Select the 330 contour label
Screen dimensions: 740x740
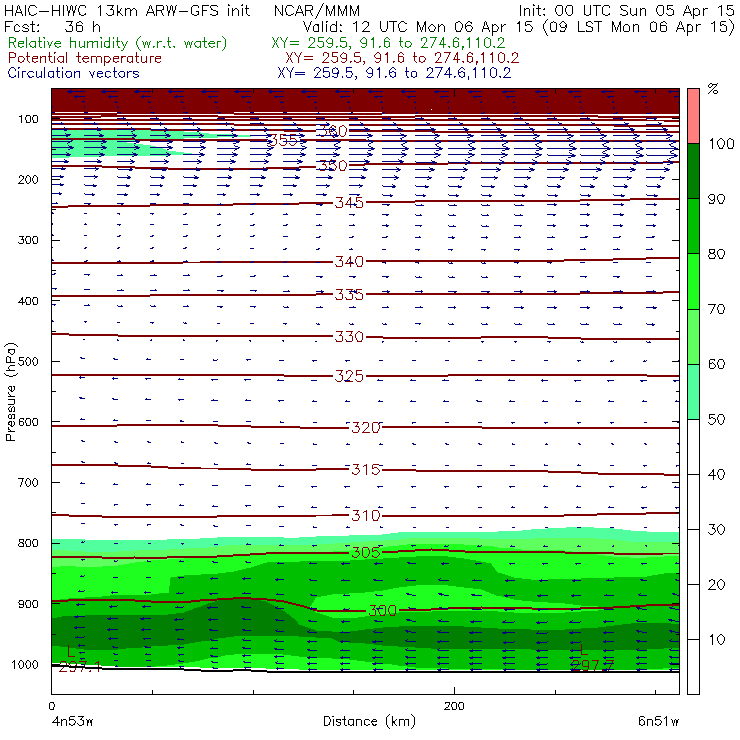click(349, 337)
